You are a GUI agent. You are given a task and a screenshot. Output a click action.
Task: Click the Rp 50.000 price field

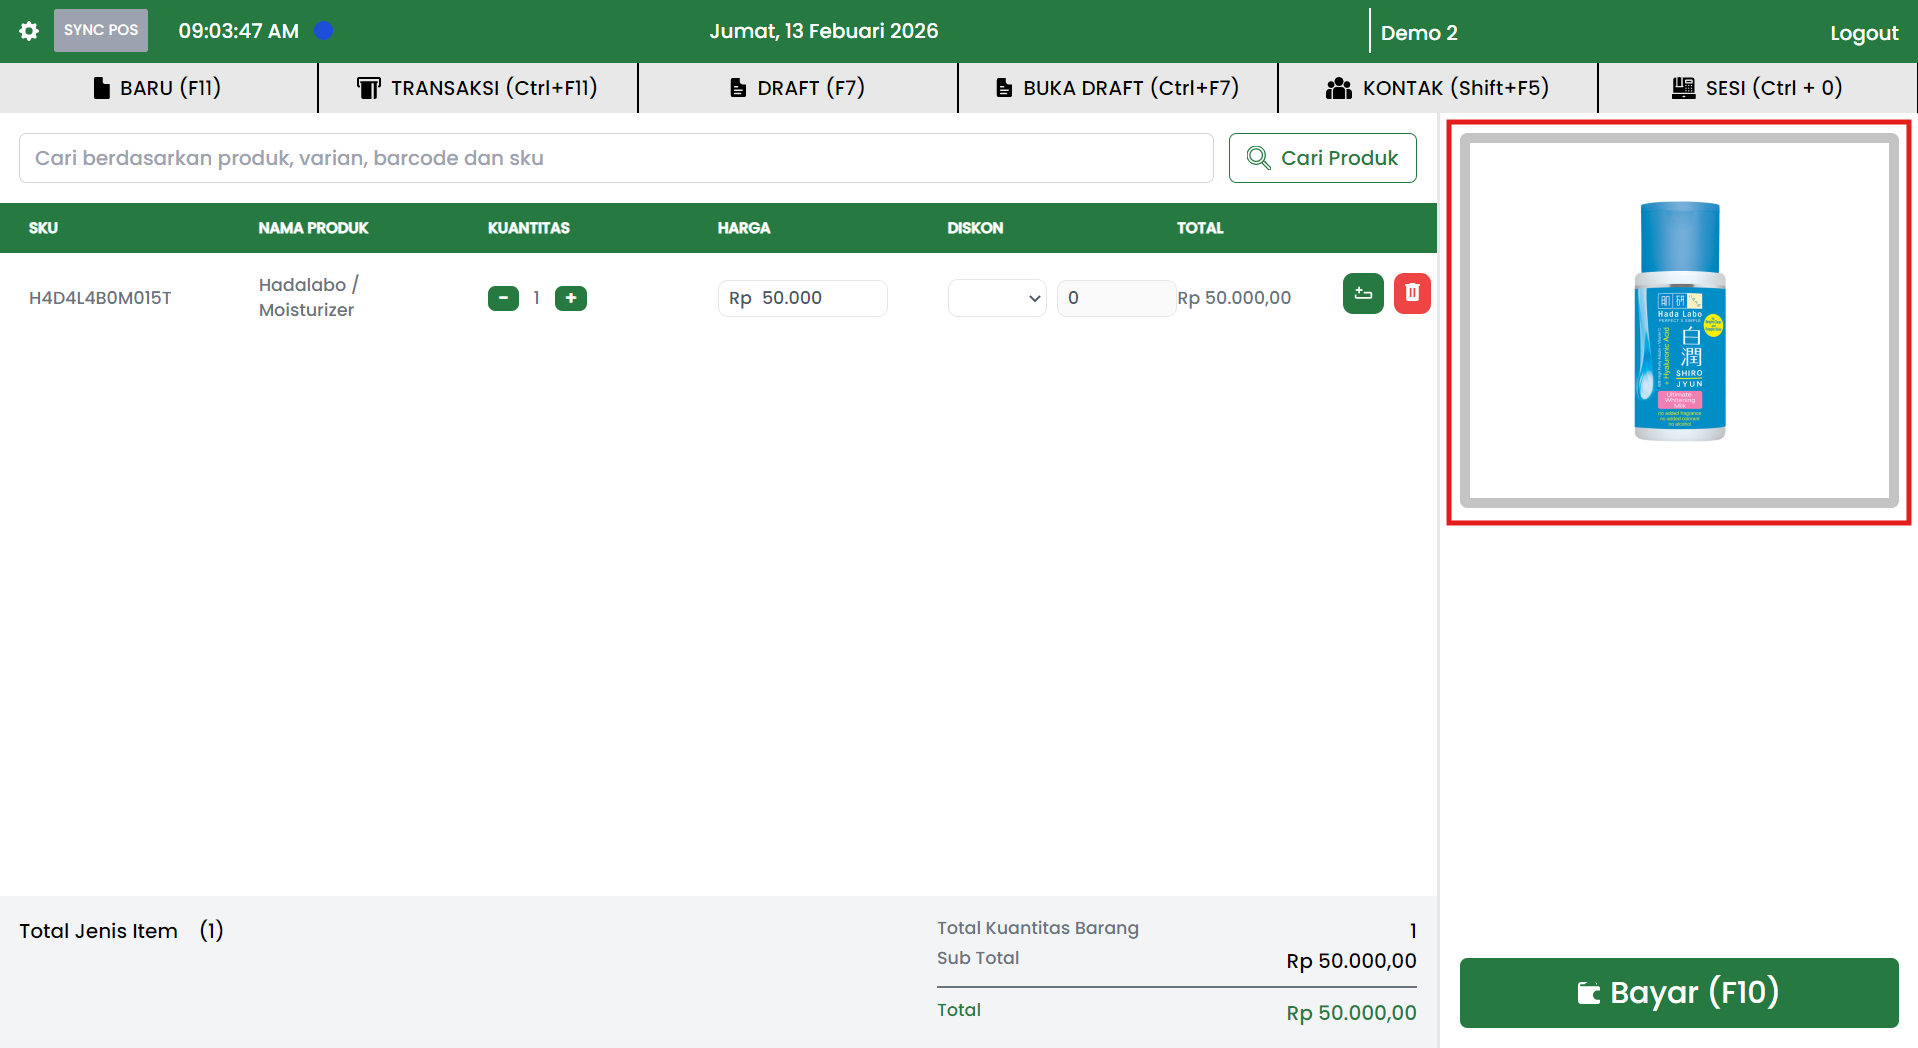802,298
